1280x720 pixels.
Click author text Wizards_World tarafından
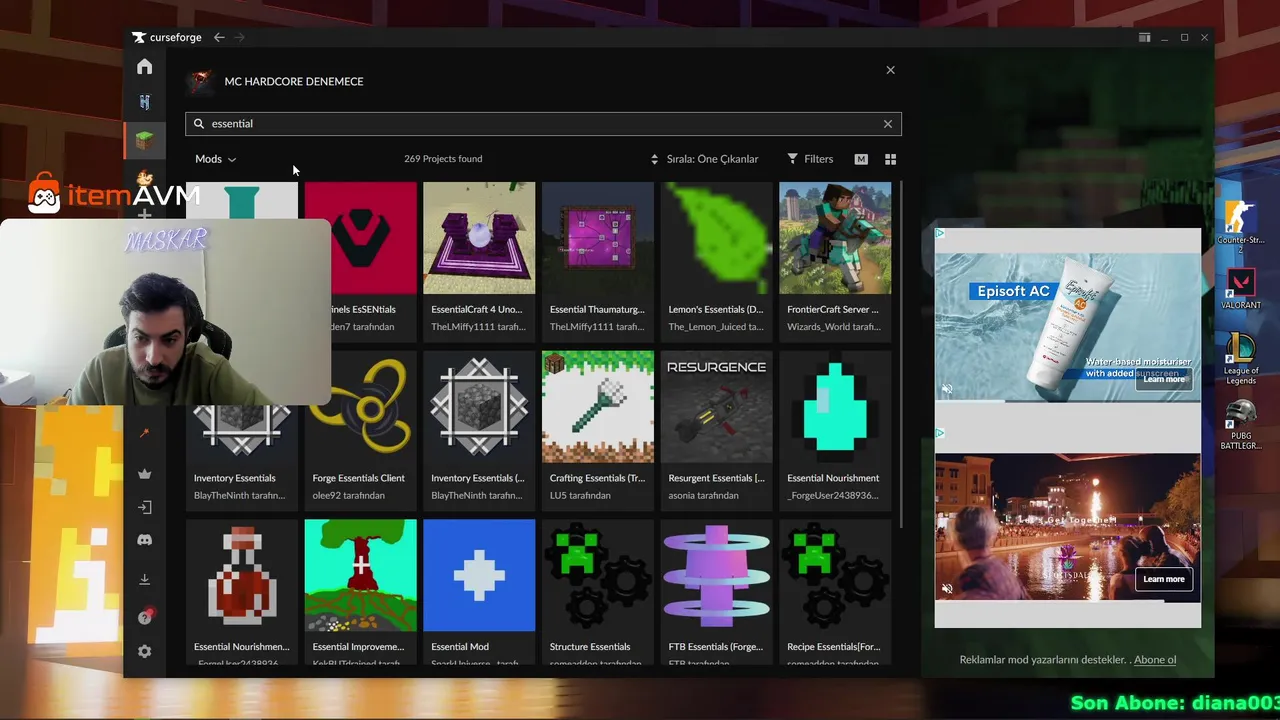834,327
